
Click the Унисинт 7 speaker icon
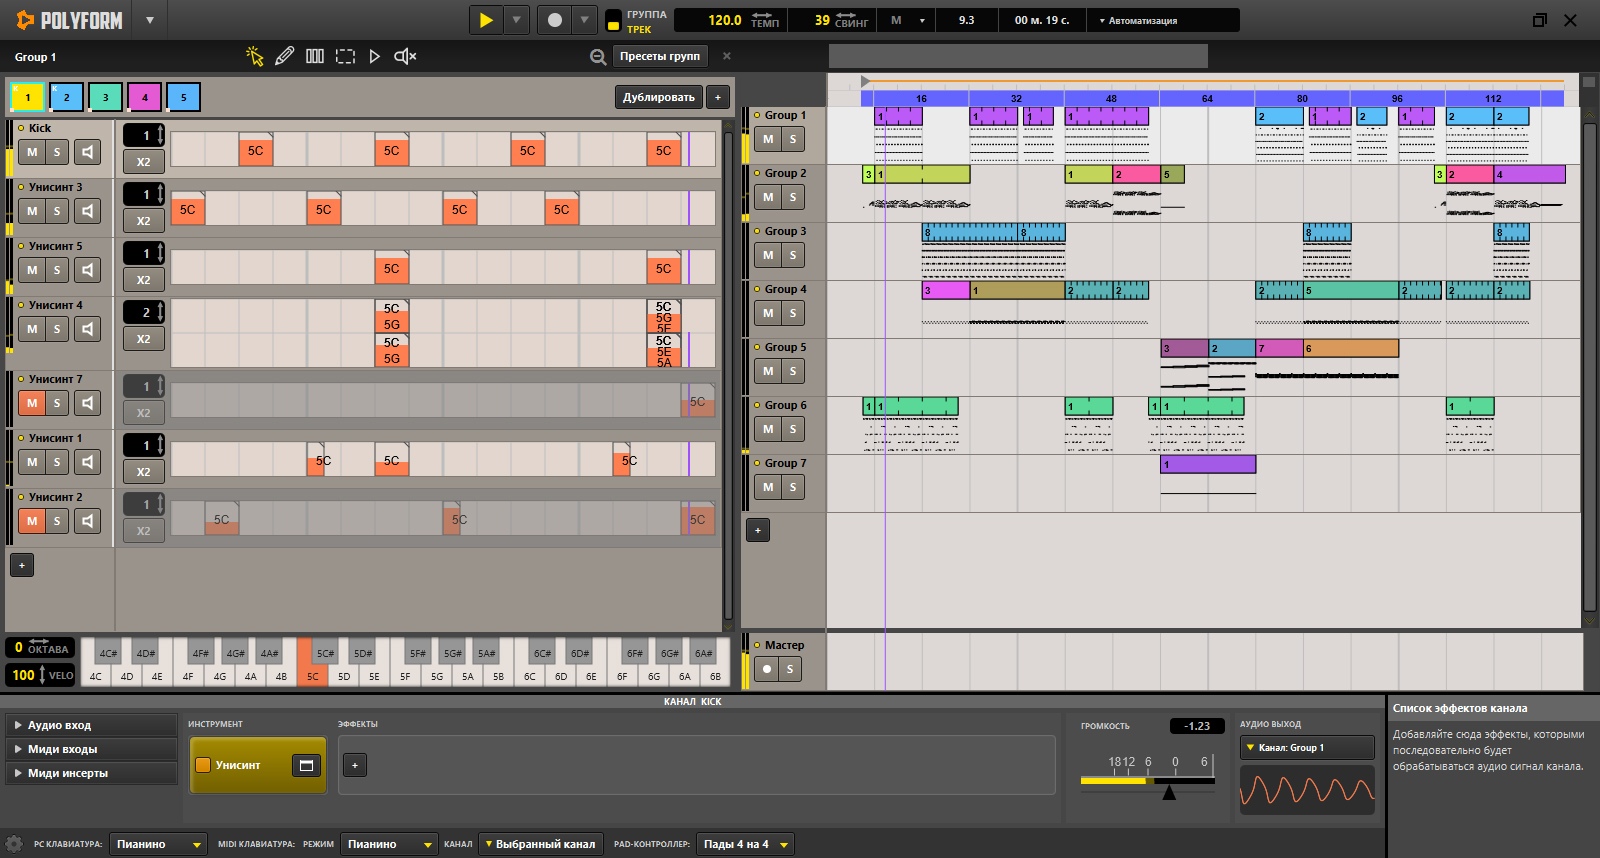(x=88, y=403)
